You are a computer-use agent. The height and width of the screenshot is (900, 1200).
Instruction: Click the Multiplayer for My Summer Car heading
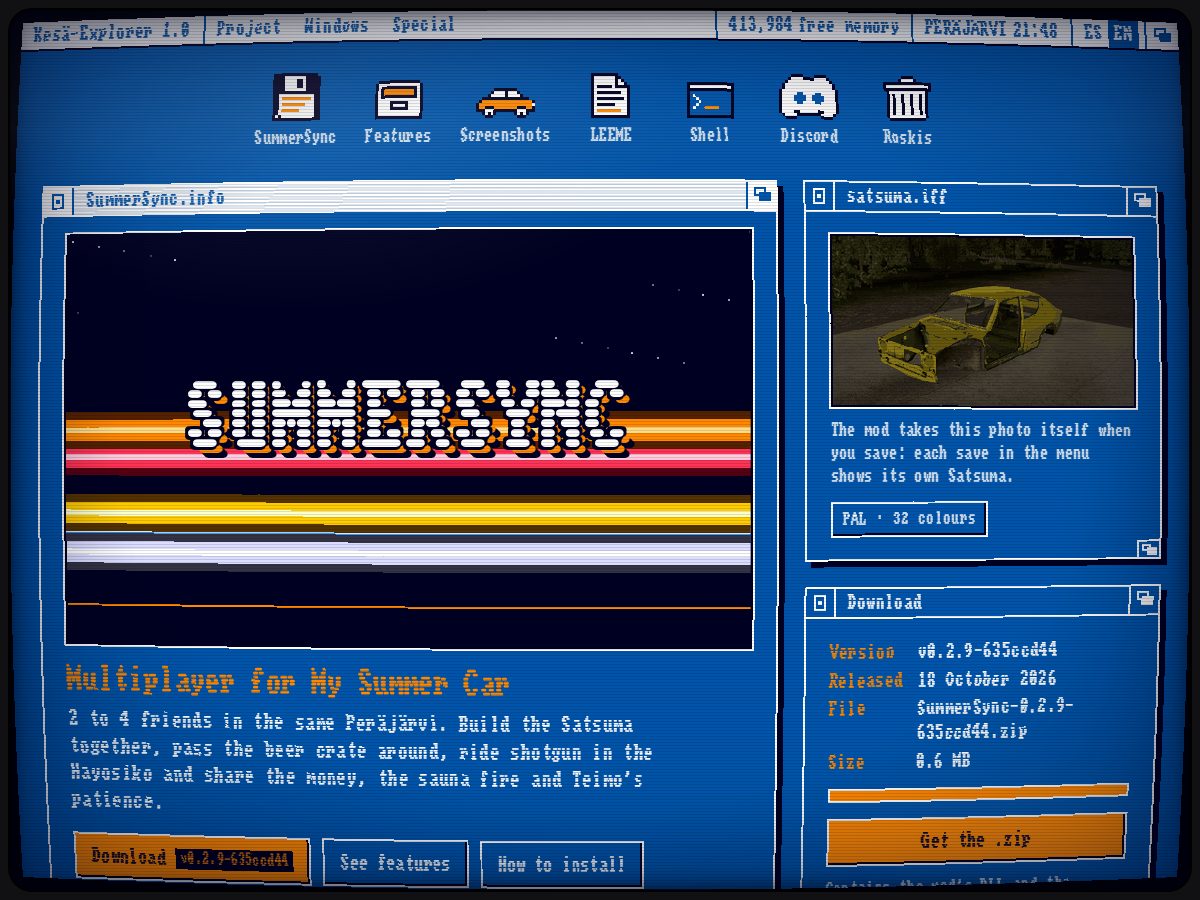pyautogui.click(x=287, y=681)
